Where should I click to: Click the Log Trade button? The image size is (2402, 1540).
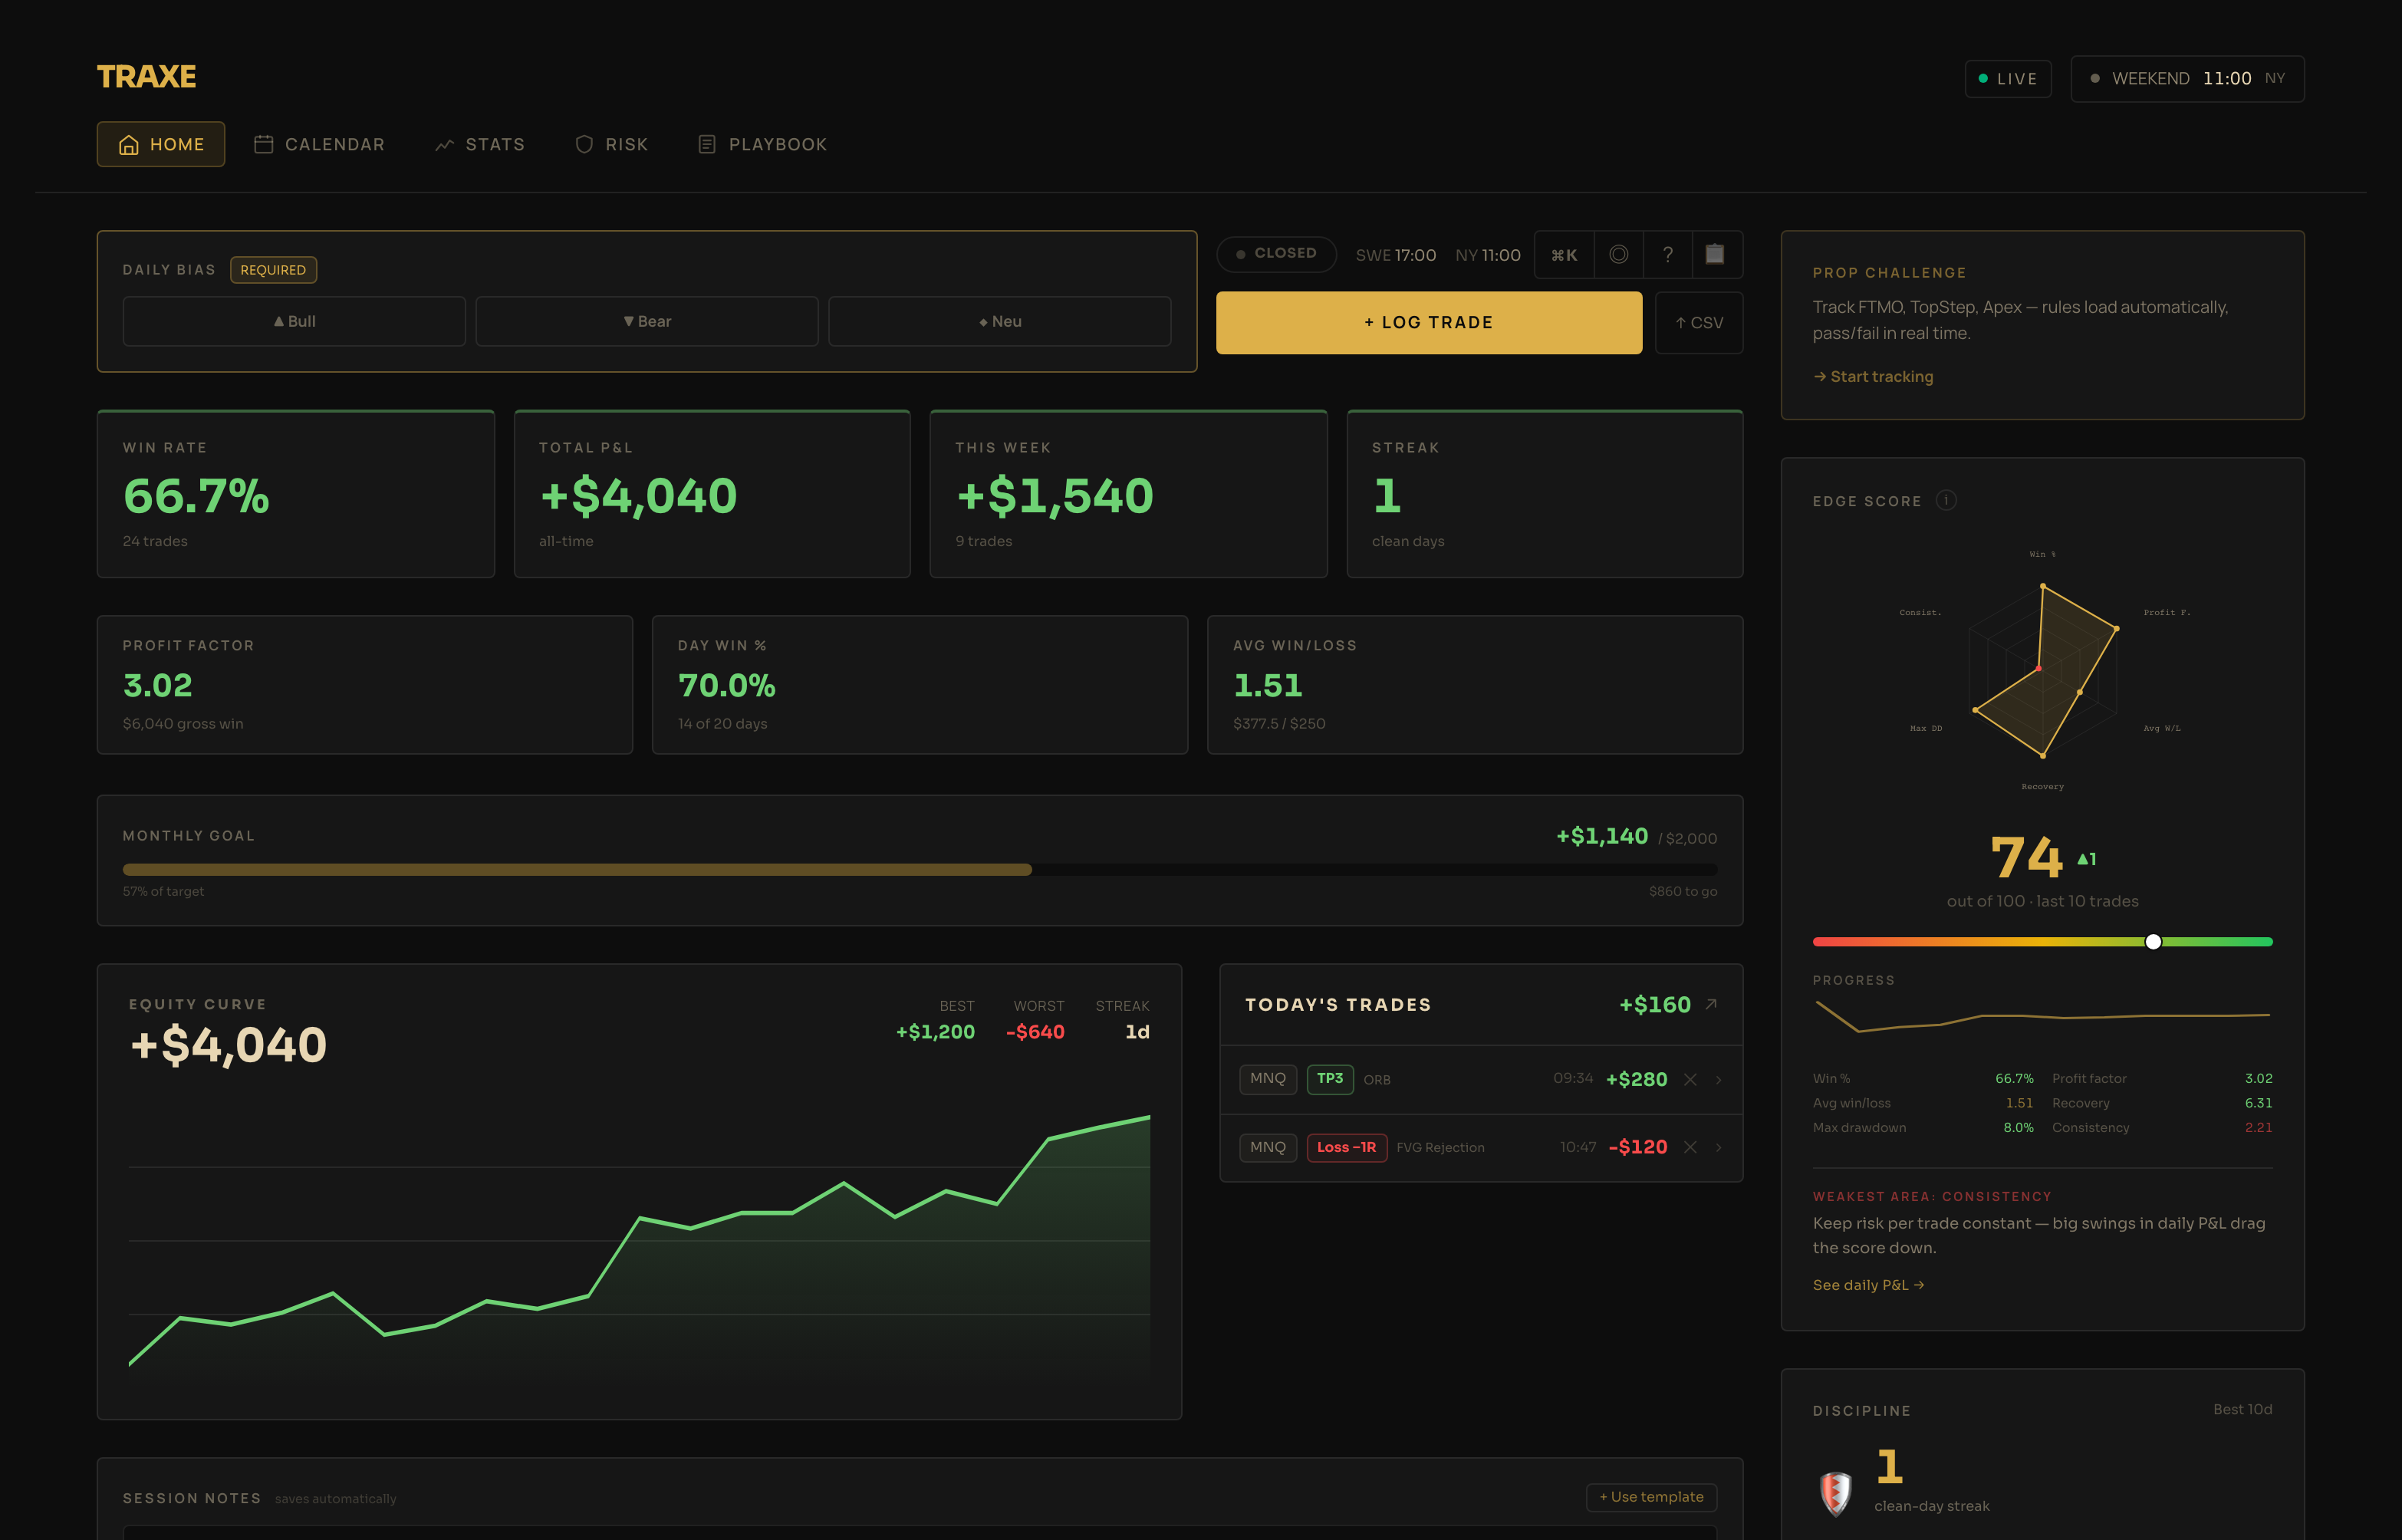pyautogui.click(x=1429, y=322)
